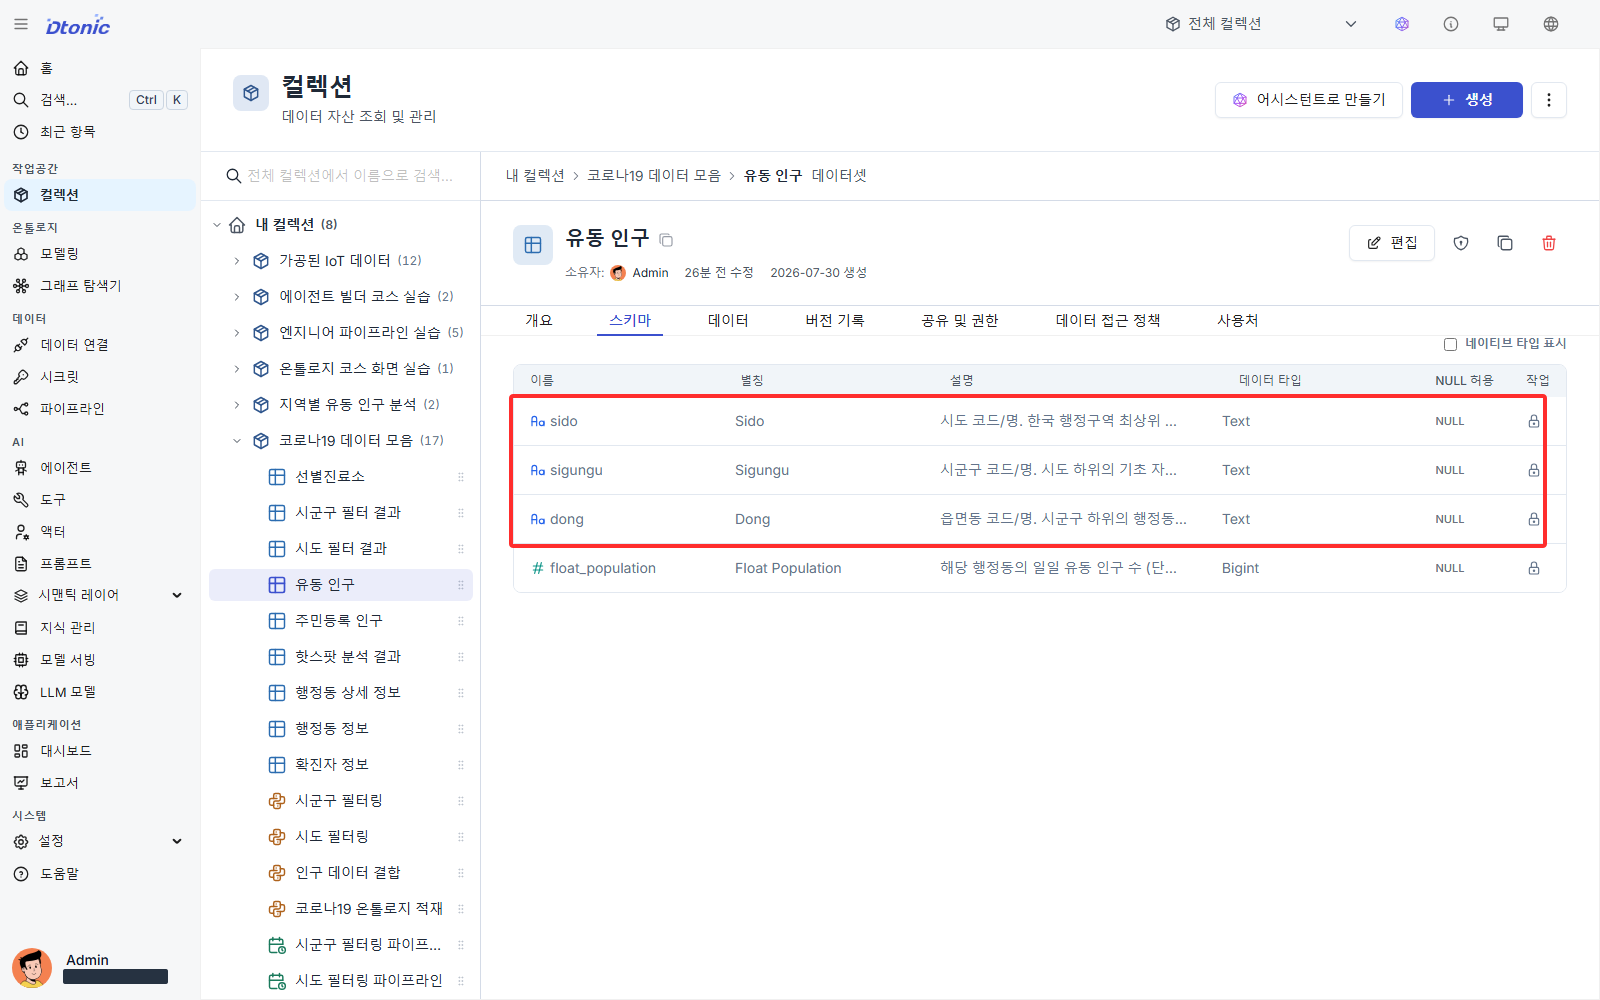Expand 설정 sidebar section

pos(177,841)
